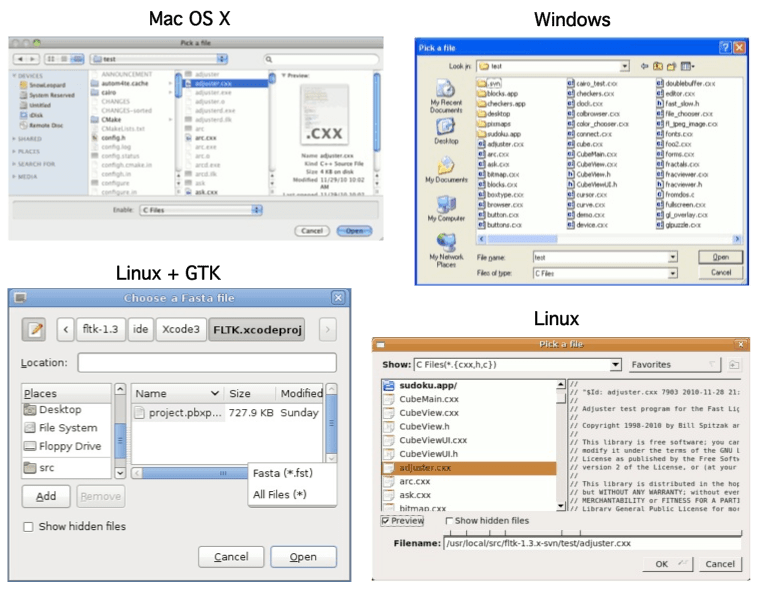Open My Network Places in Windows places bar
The image size is (758, 597).
[446, 250]
